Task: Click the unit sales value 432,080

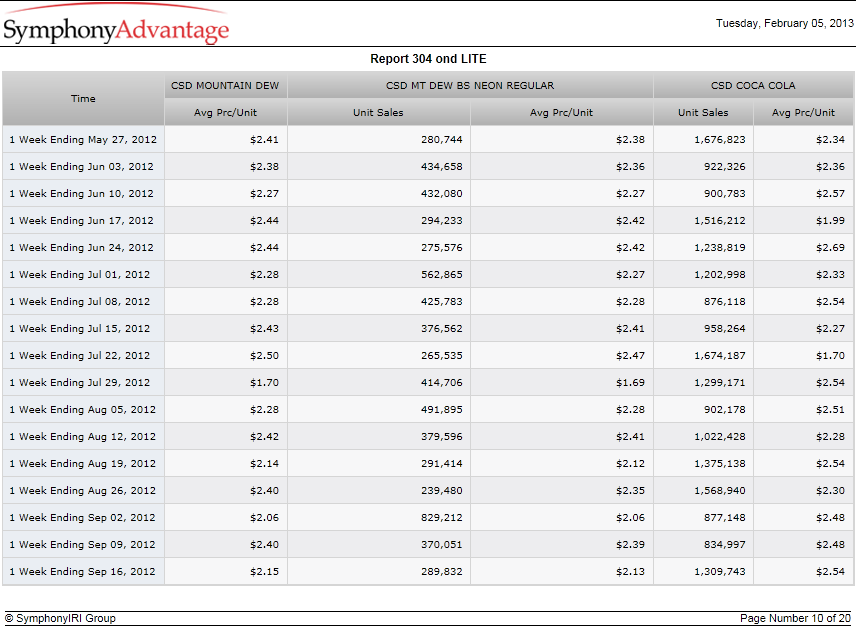Action: pos(442,193)
